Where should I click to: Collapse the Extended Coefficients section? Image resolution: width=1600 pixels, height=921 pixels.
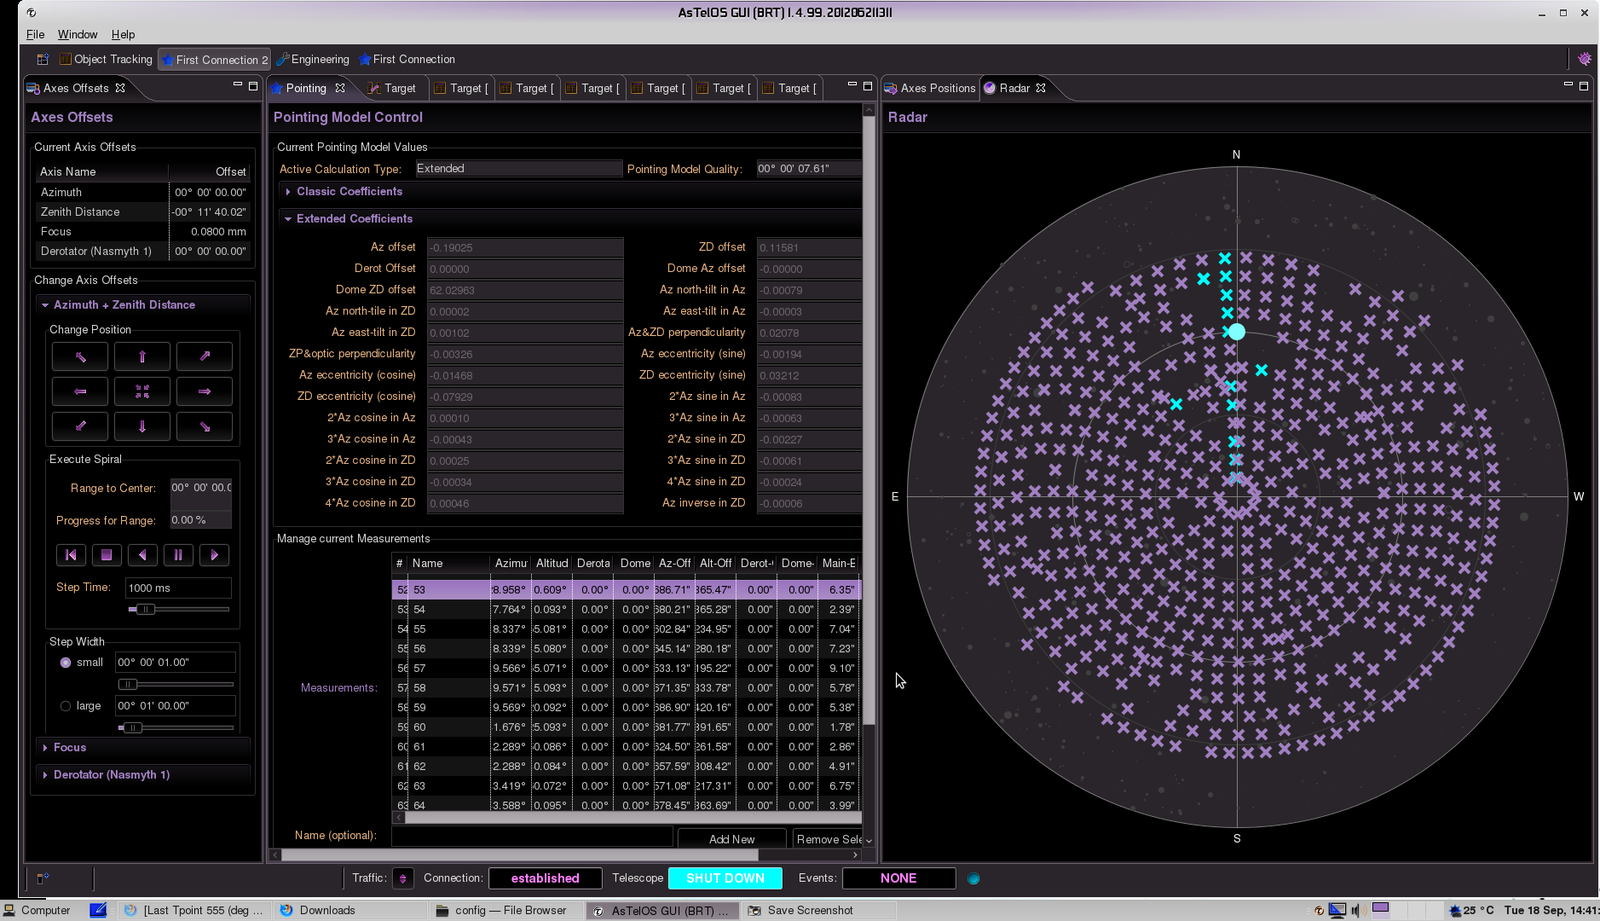(354, 219)
